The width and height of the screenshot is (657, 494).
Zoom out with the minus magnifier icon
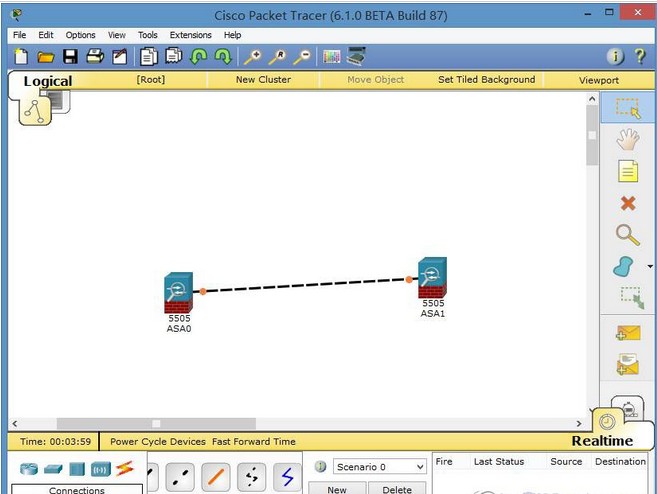click(302, 57)
